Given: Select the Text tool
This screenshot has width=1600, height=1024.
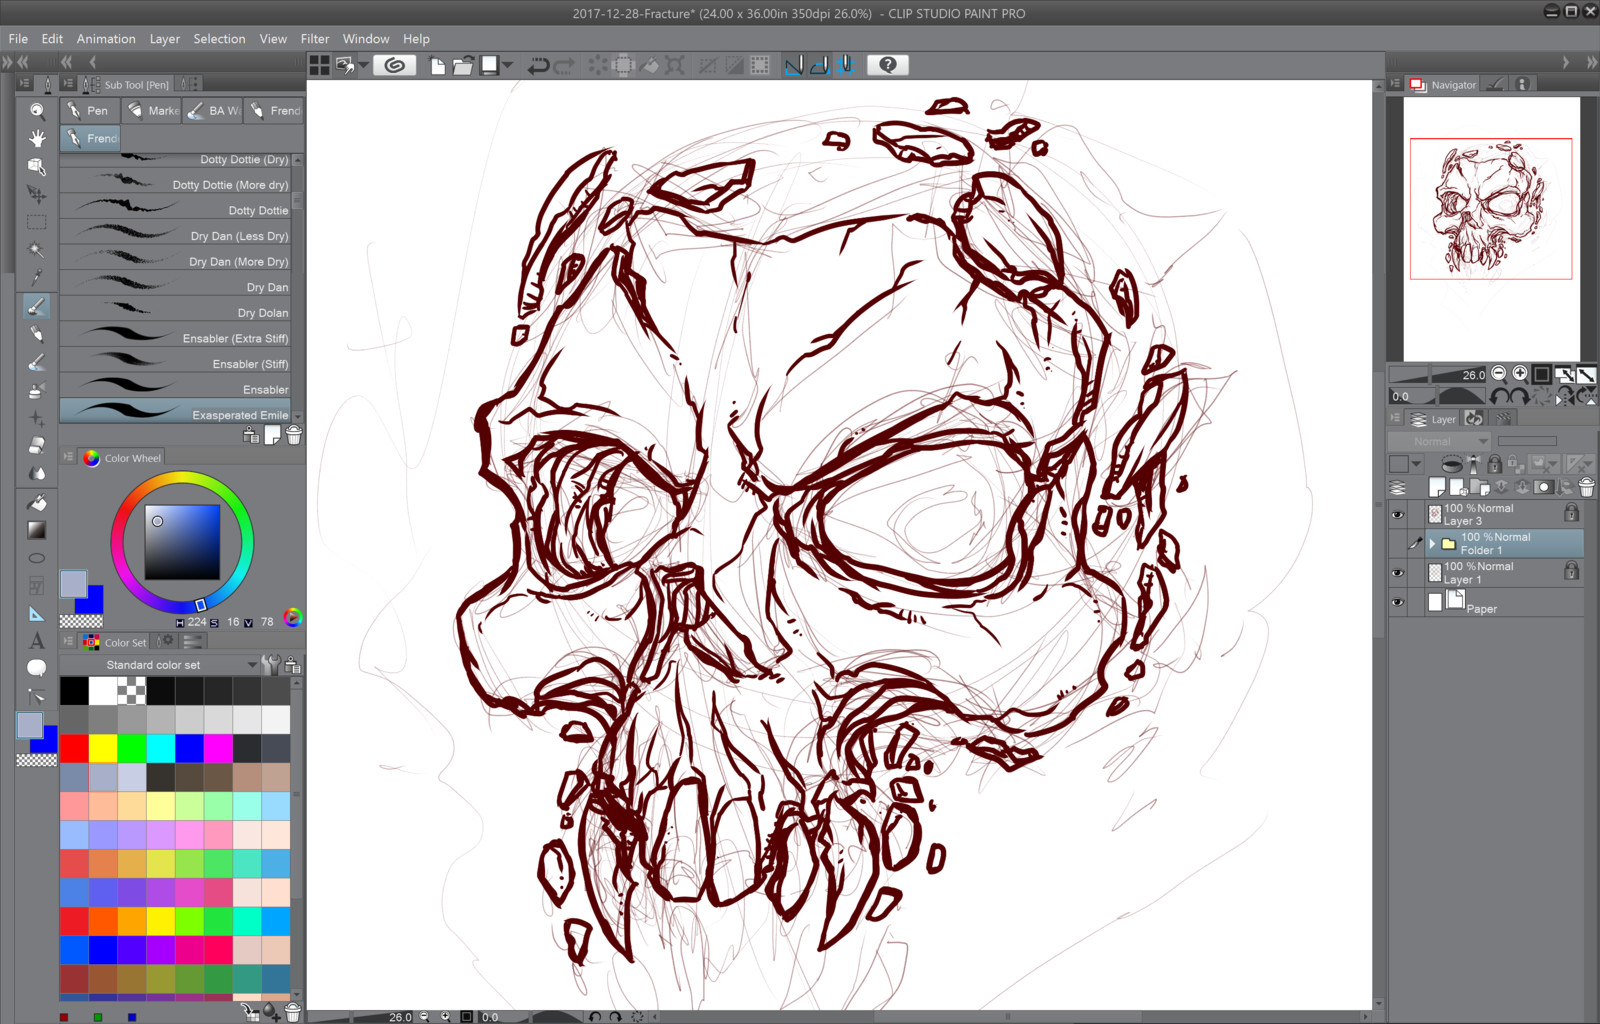Looking at the screenshot, I should point(37,641).
